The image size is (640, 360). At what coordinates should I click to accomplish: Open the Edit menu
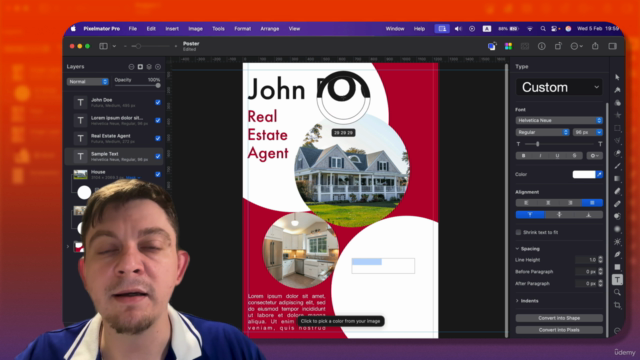click(x=151, y=29)
